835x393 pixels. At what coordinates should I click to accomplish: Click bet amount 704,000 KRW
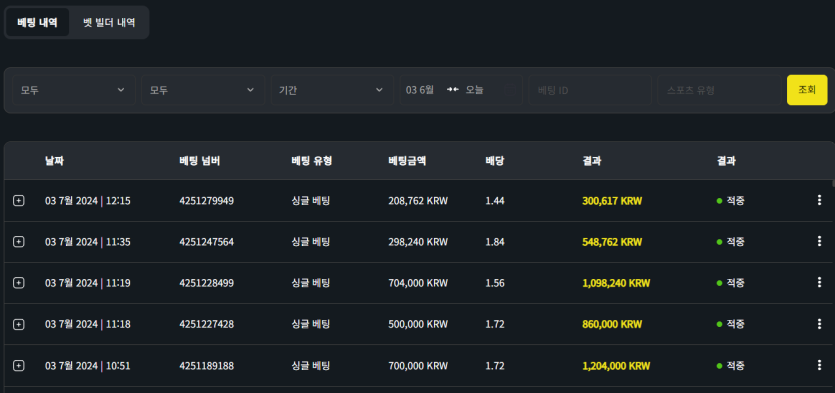[x=418, y=283]
